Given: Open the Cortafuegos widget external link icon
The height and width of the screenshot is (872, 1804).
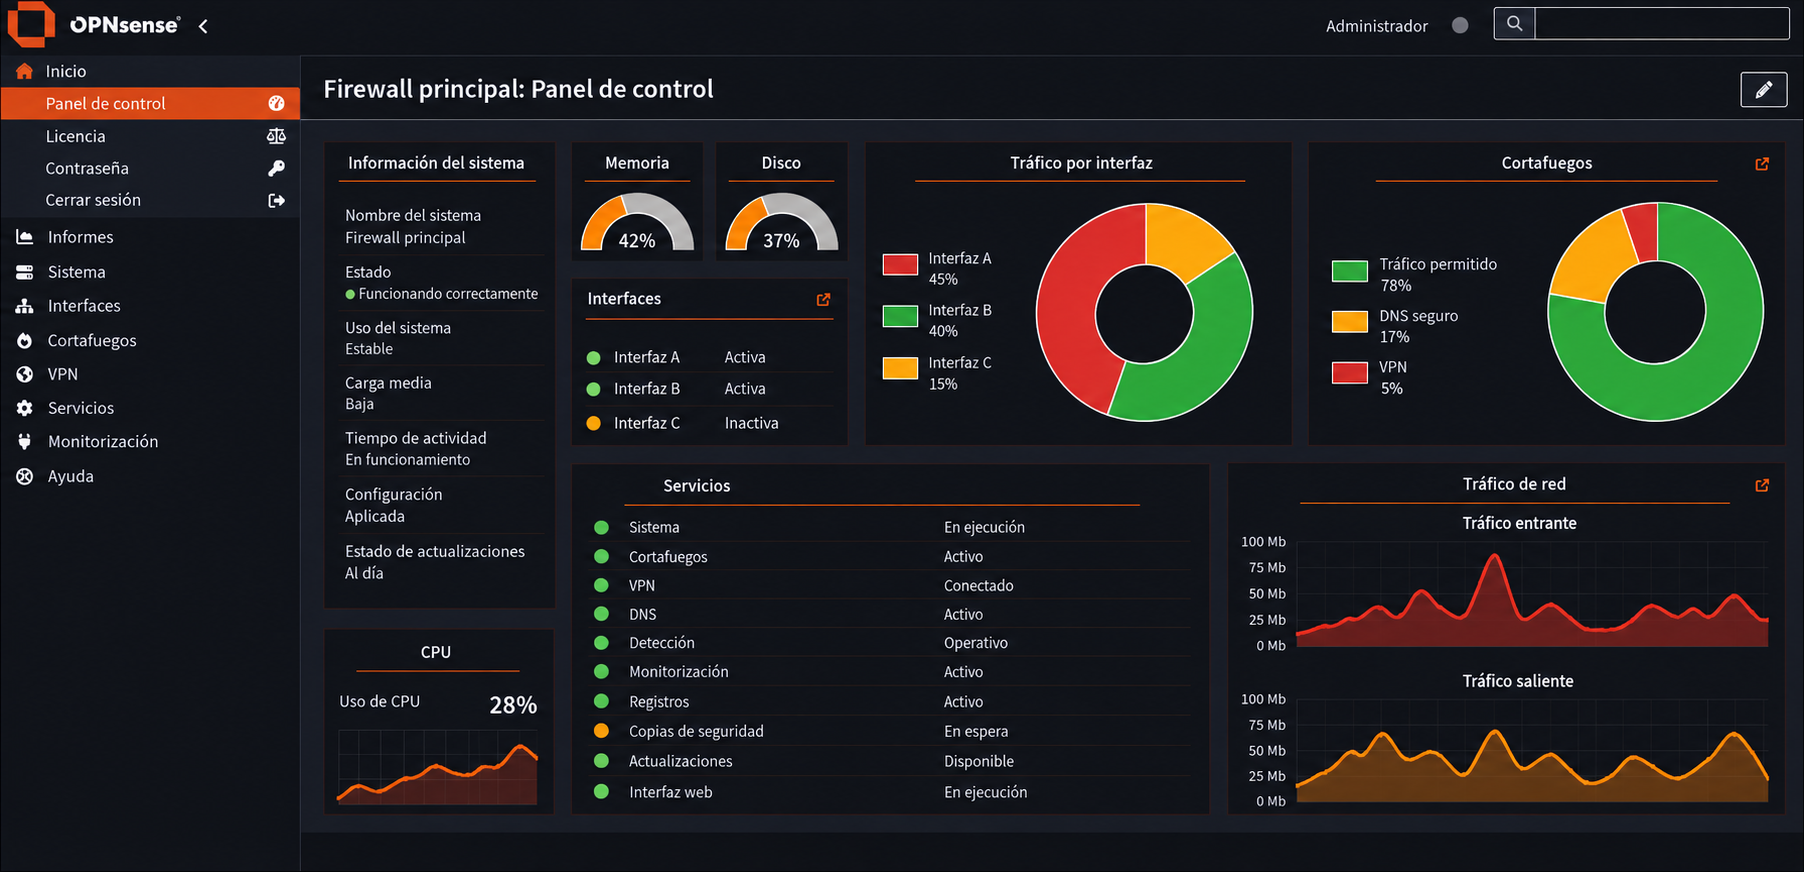Looking at the screenshot, I should pos(1762,164).
